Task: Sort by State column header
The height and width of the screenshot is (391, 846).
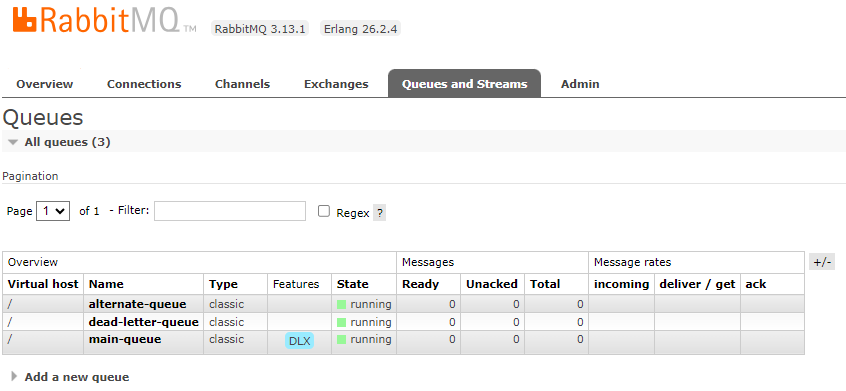Action: (x=353, y=284)
